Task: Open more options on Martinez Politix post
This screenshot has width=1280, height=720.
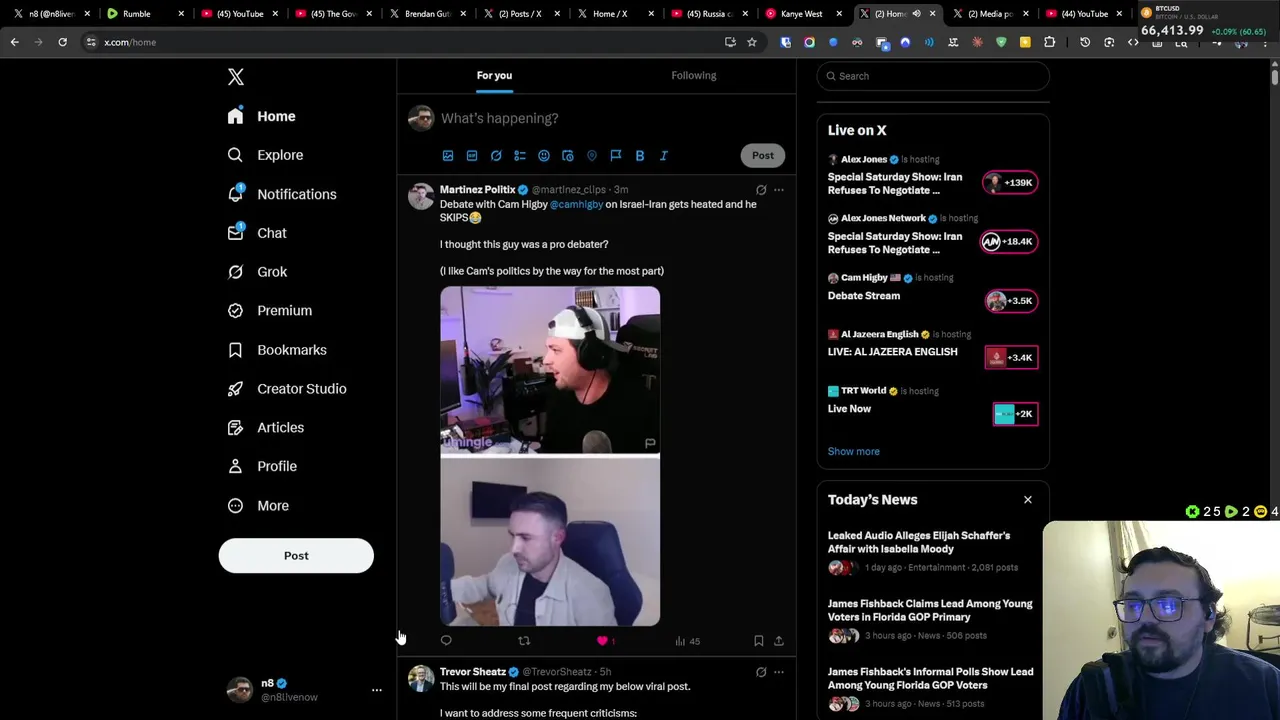Action: tap(779, 190)
